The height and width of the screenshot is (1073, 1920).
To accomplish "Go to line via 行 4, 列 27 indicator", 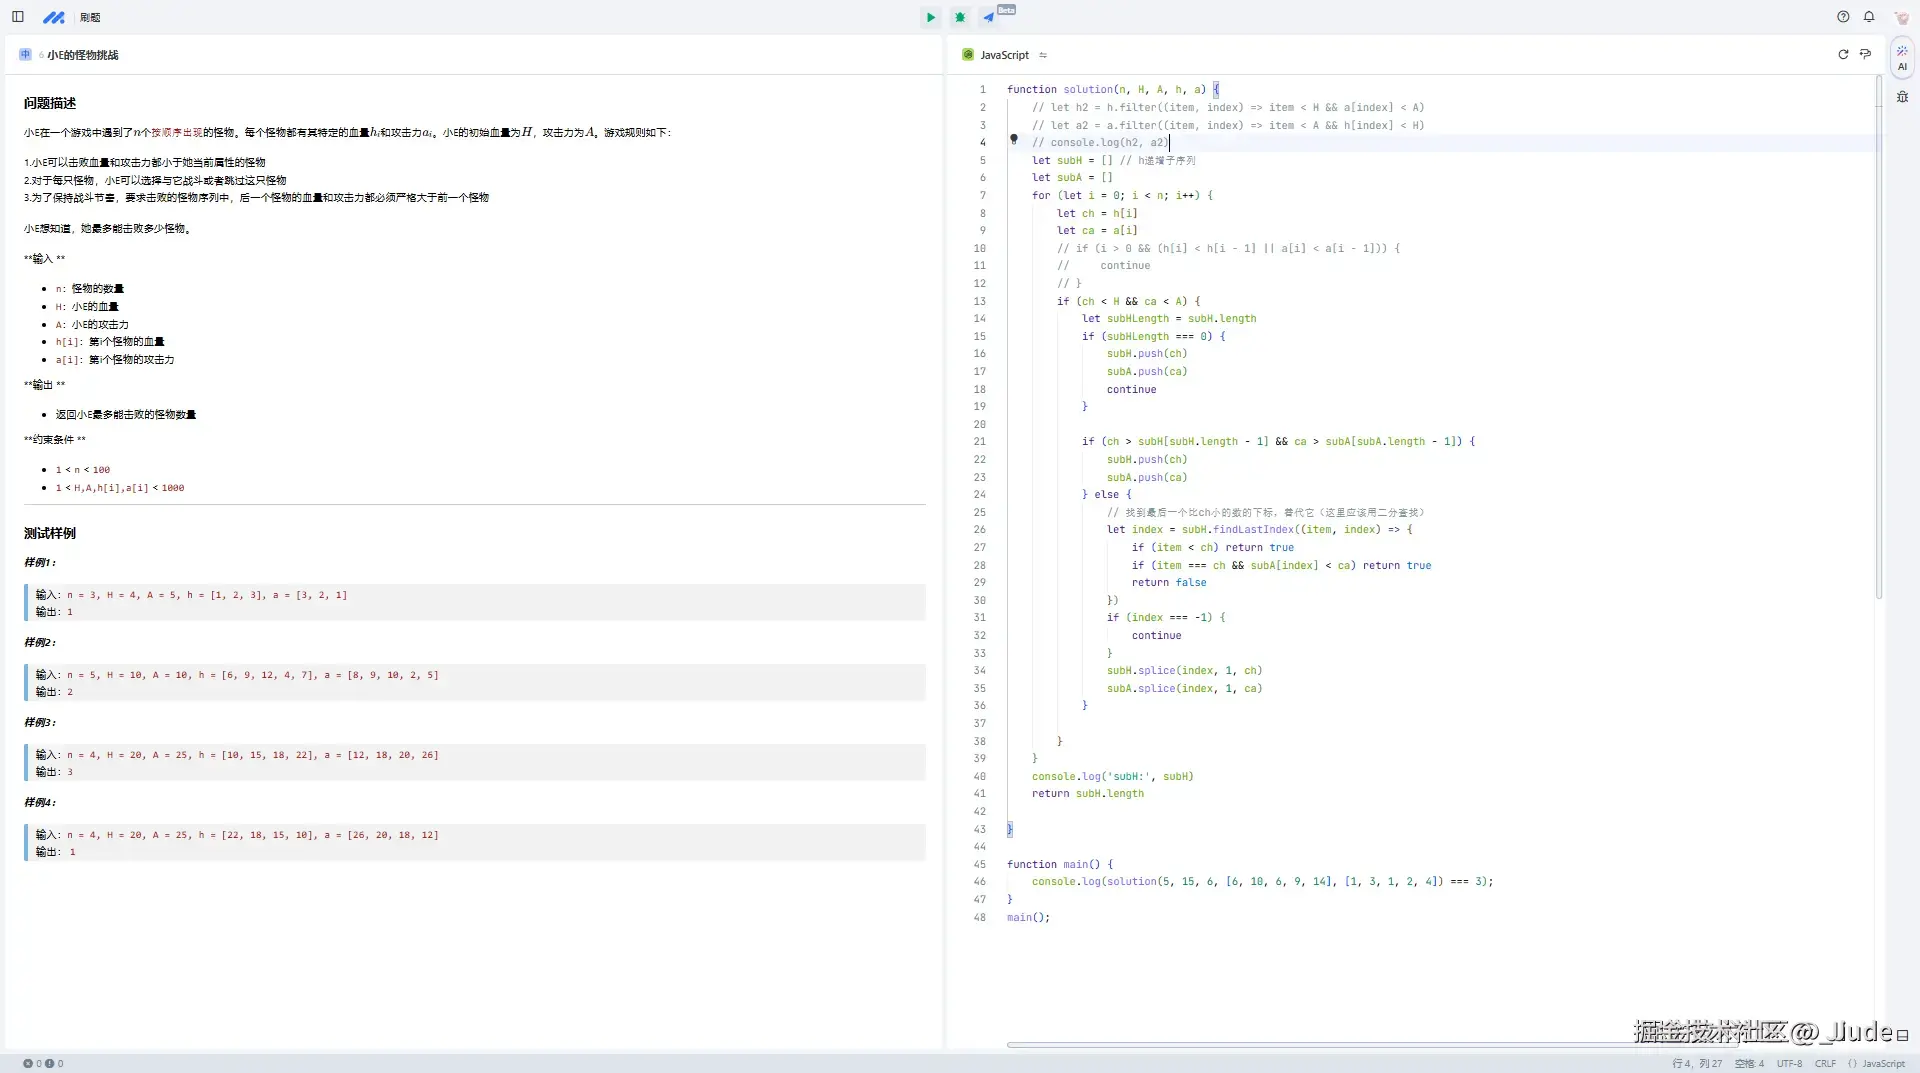I will coord(1697,1063).
